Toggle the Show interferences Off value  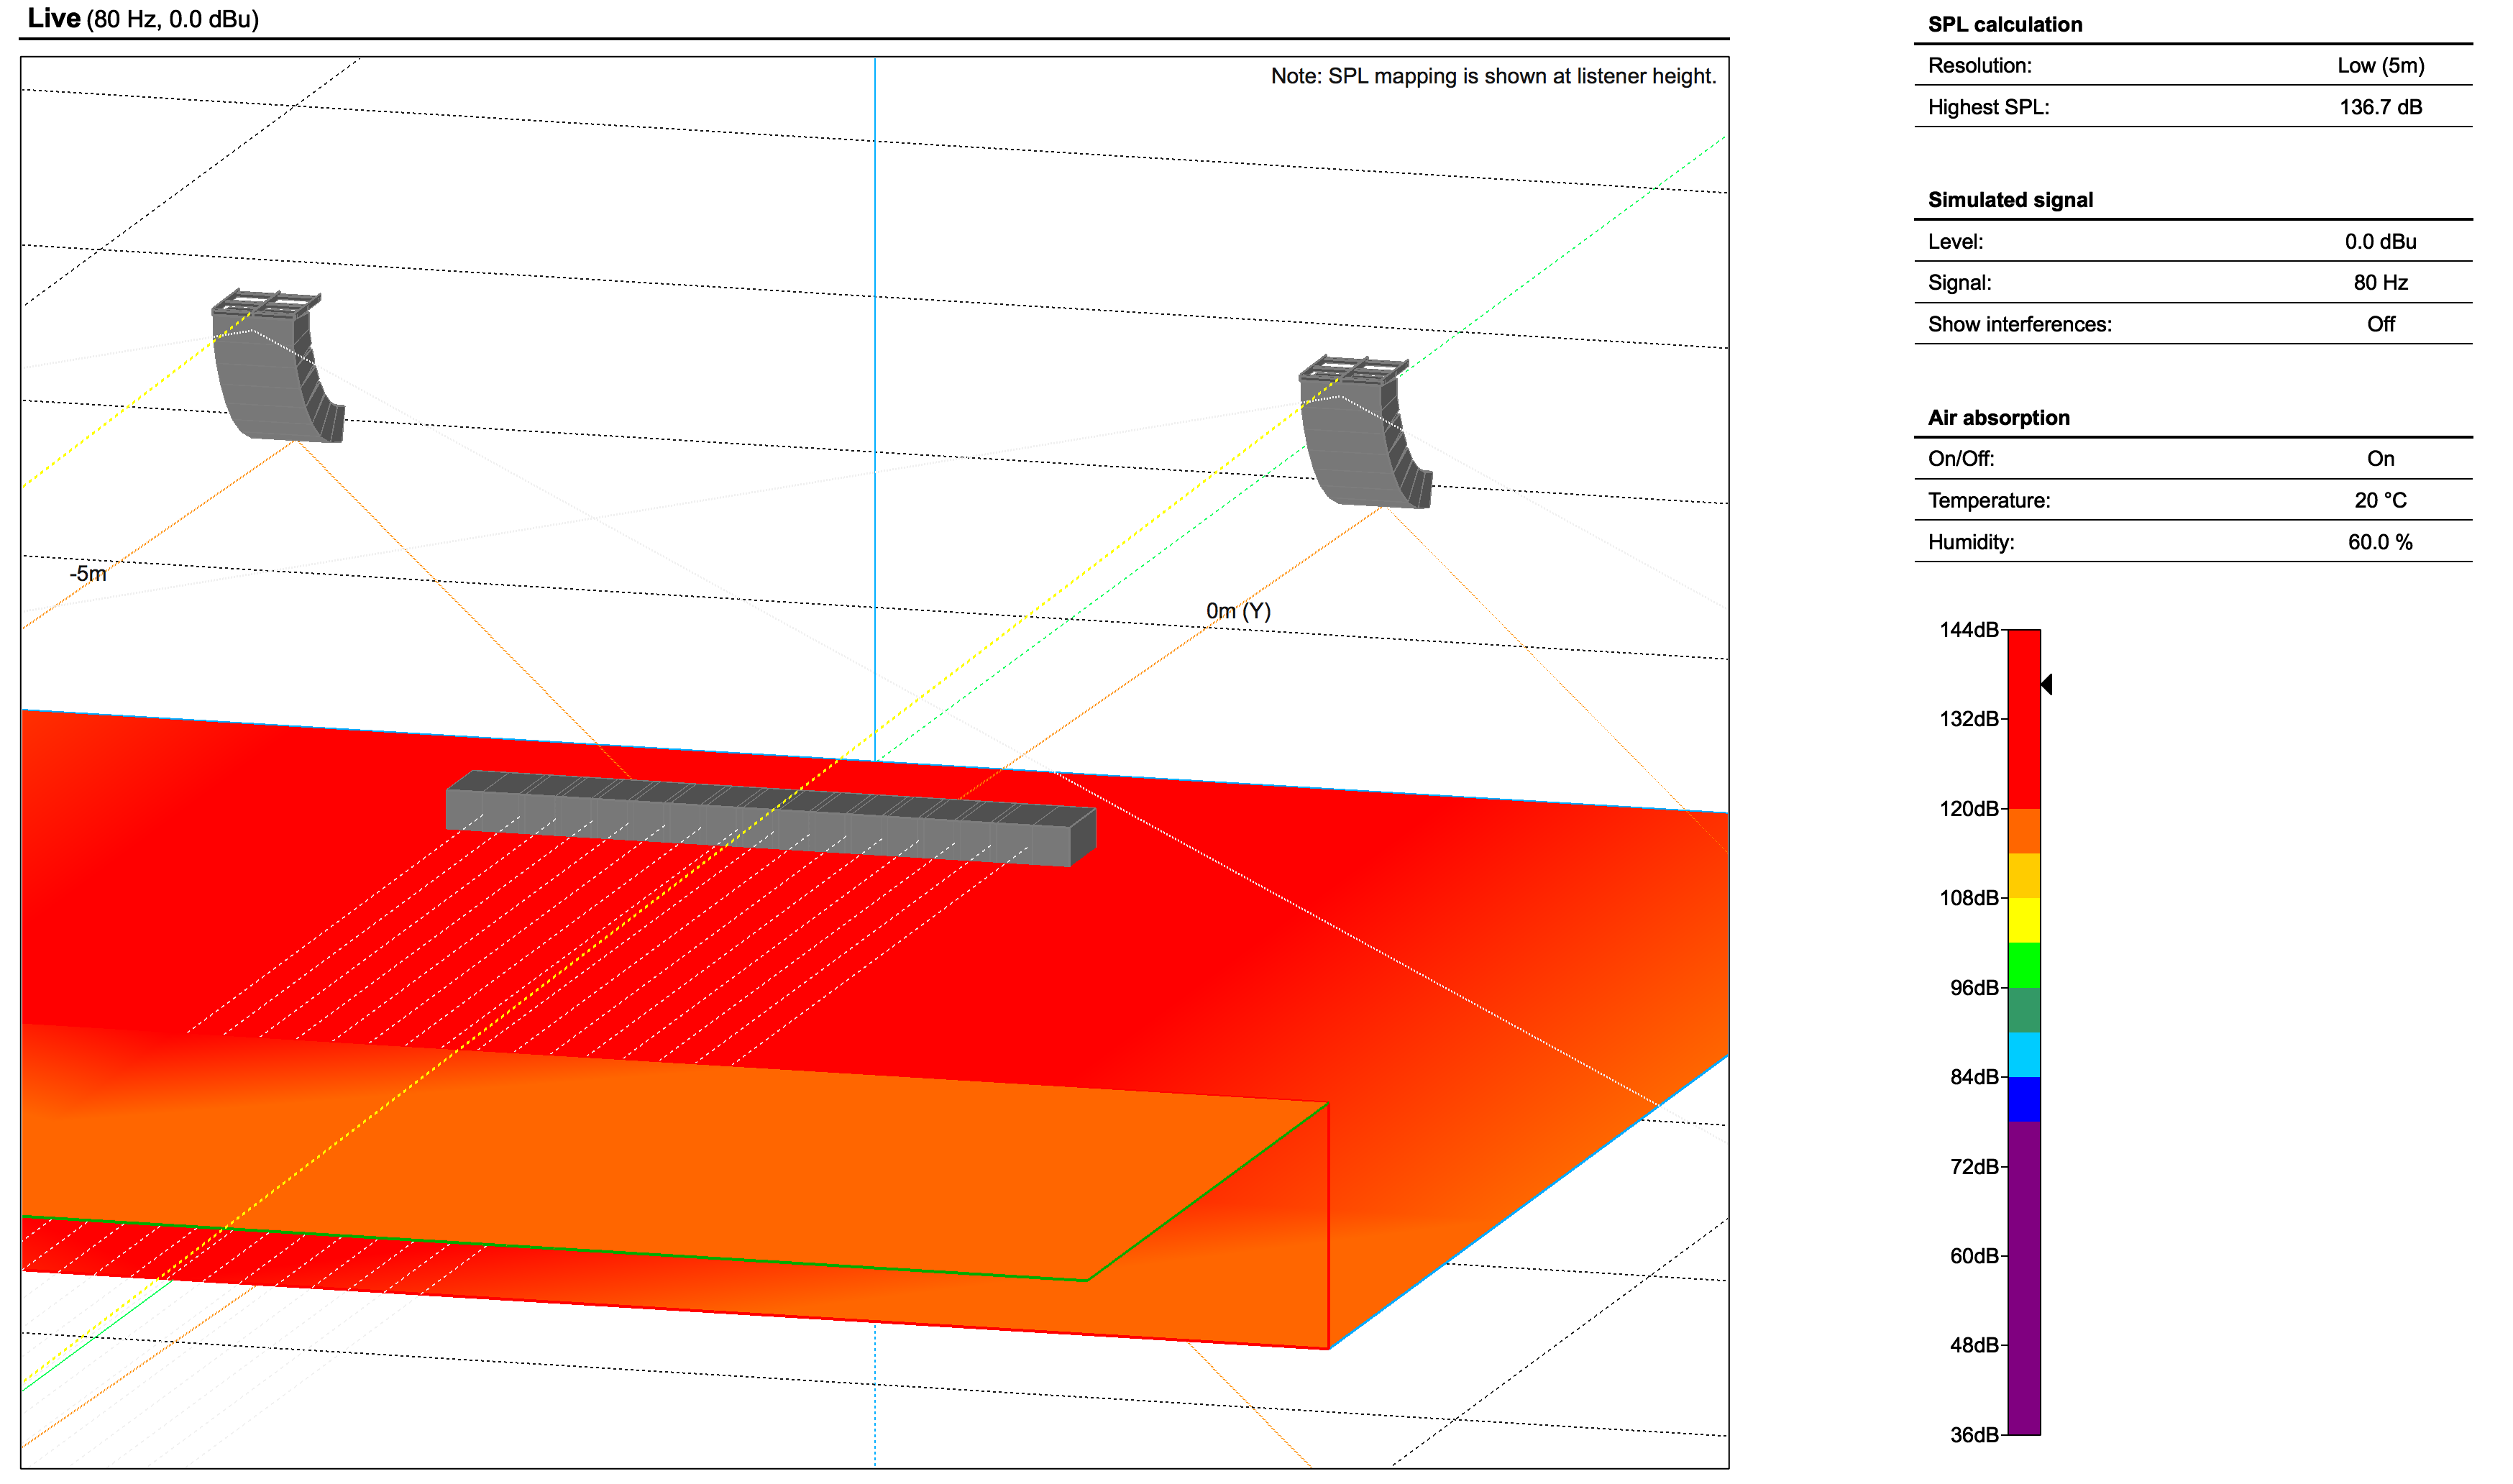click(x=2380, y=324)
